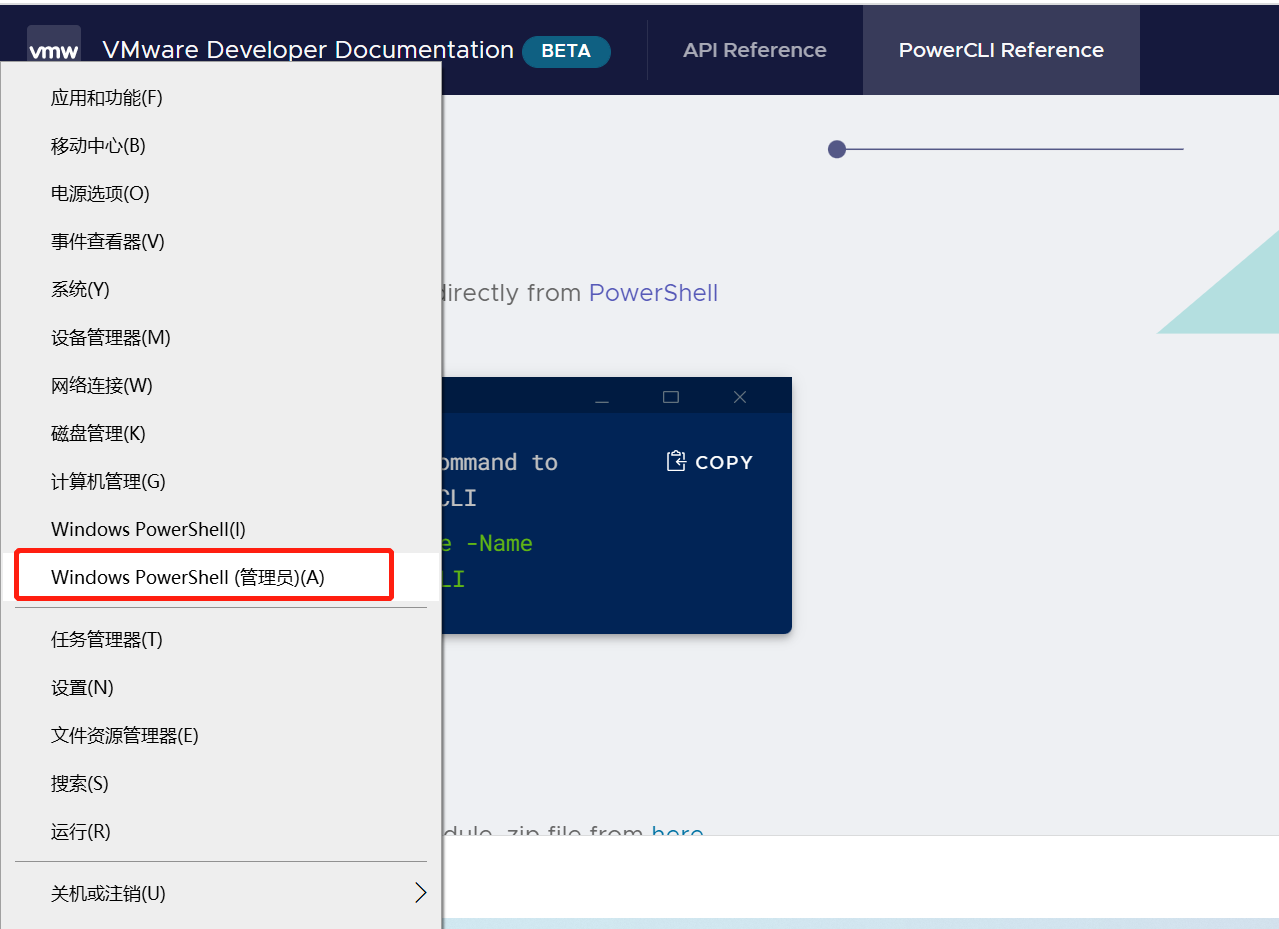The image size is (1279, 929).
Task: Open 网络连接(W)
Action: (220, 385)
